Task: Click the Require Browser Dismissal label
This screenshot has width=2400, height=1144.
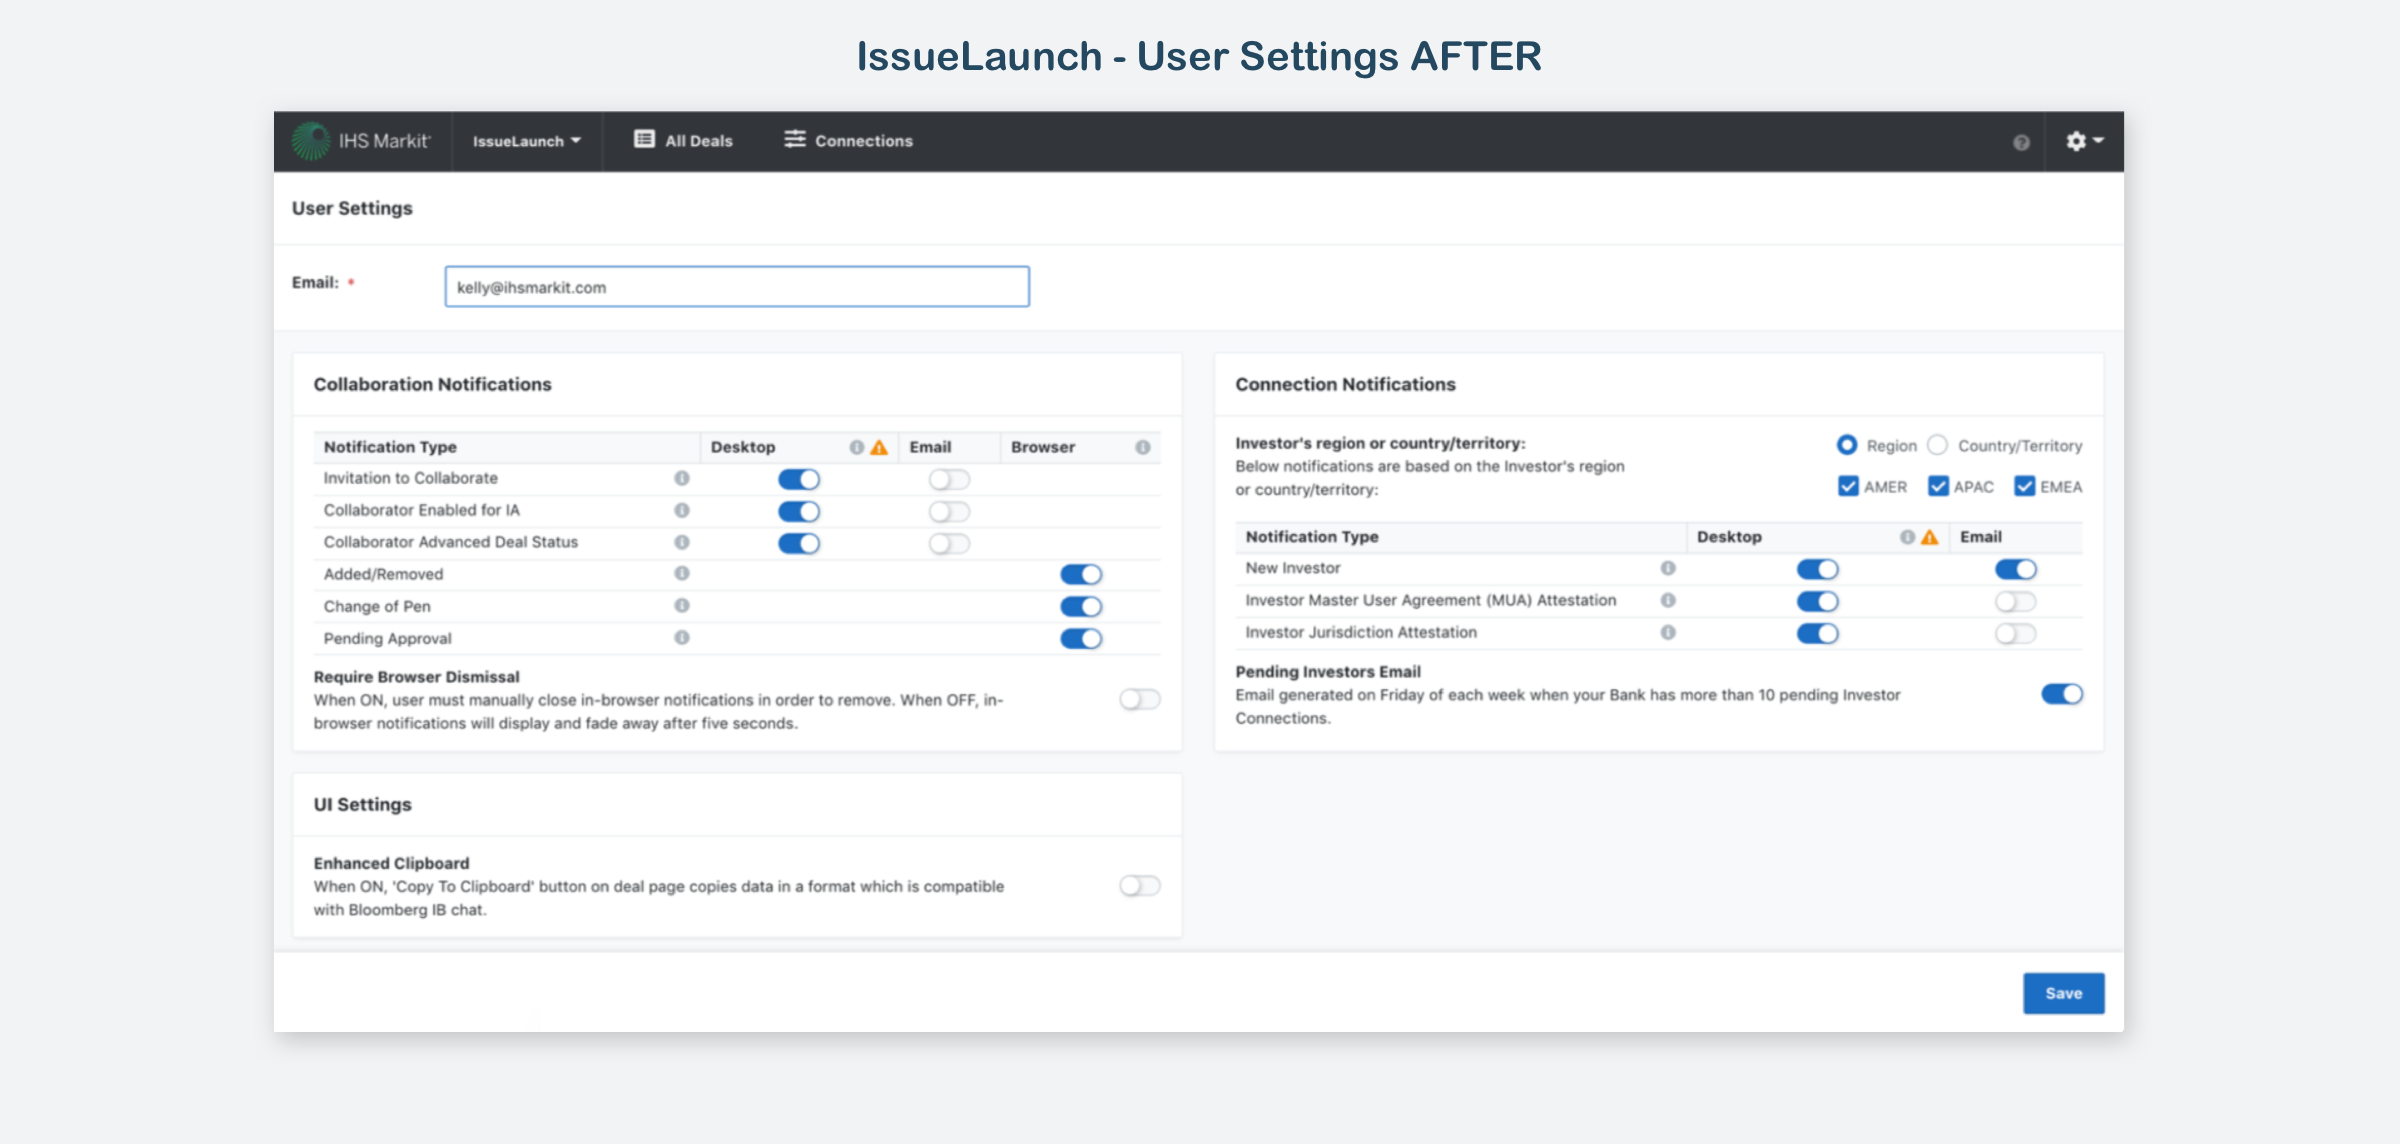Action: [416, 677]
